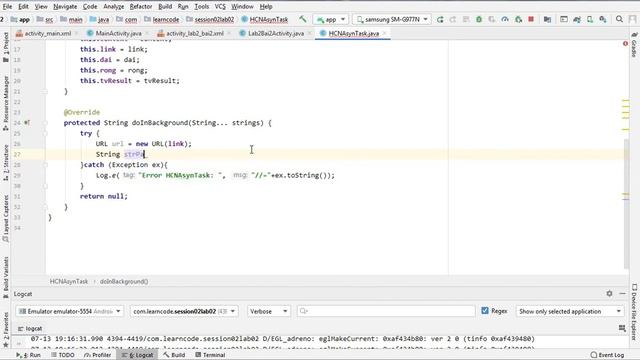Image resolution: width=640 pixels, height=360 pixels.
Task: Click the learncode breadcrumb in navigation bar
Action: (162, 19)
